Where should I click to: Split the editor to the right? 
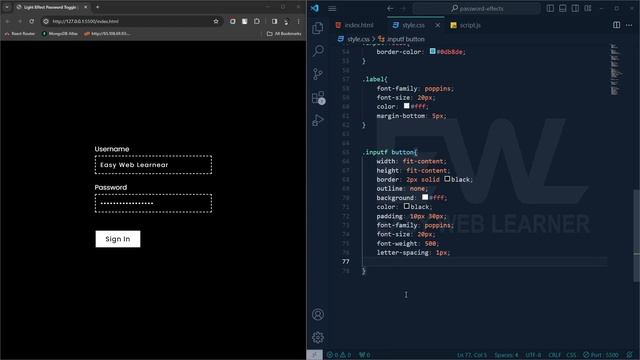tap(616, 25)
